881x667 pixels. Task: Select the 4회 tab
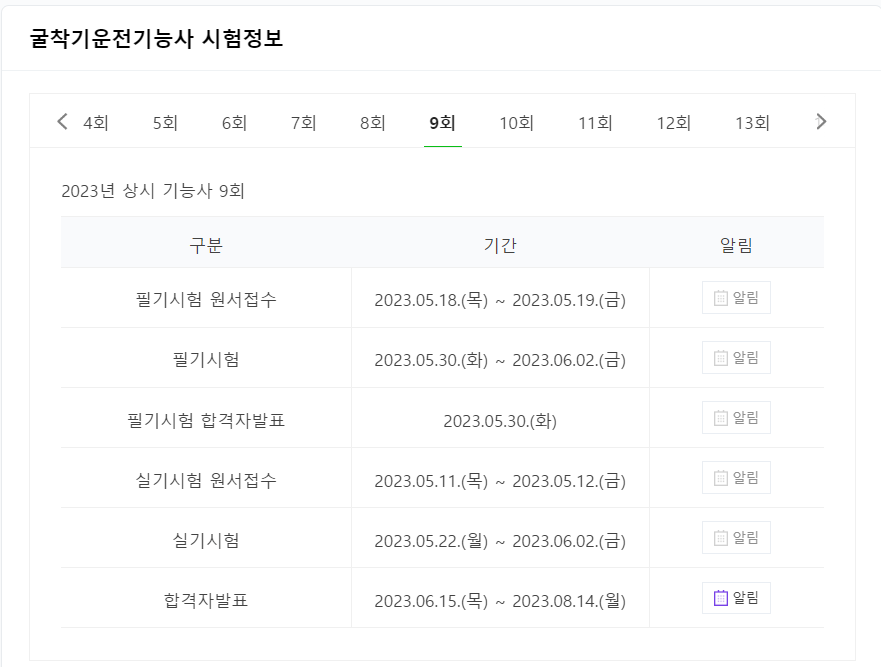[x=96, y=123]
